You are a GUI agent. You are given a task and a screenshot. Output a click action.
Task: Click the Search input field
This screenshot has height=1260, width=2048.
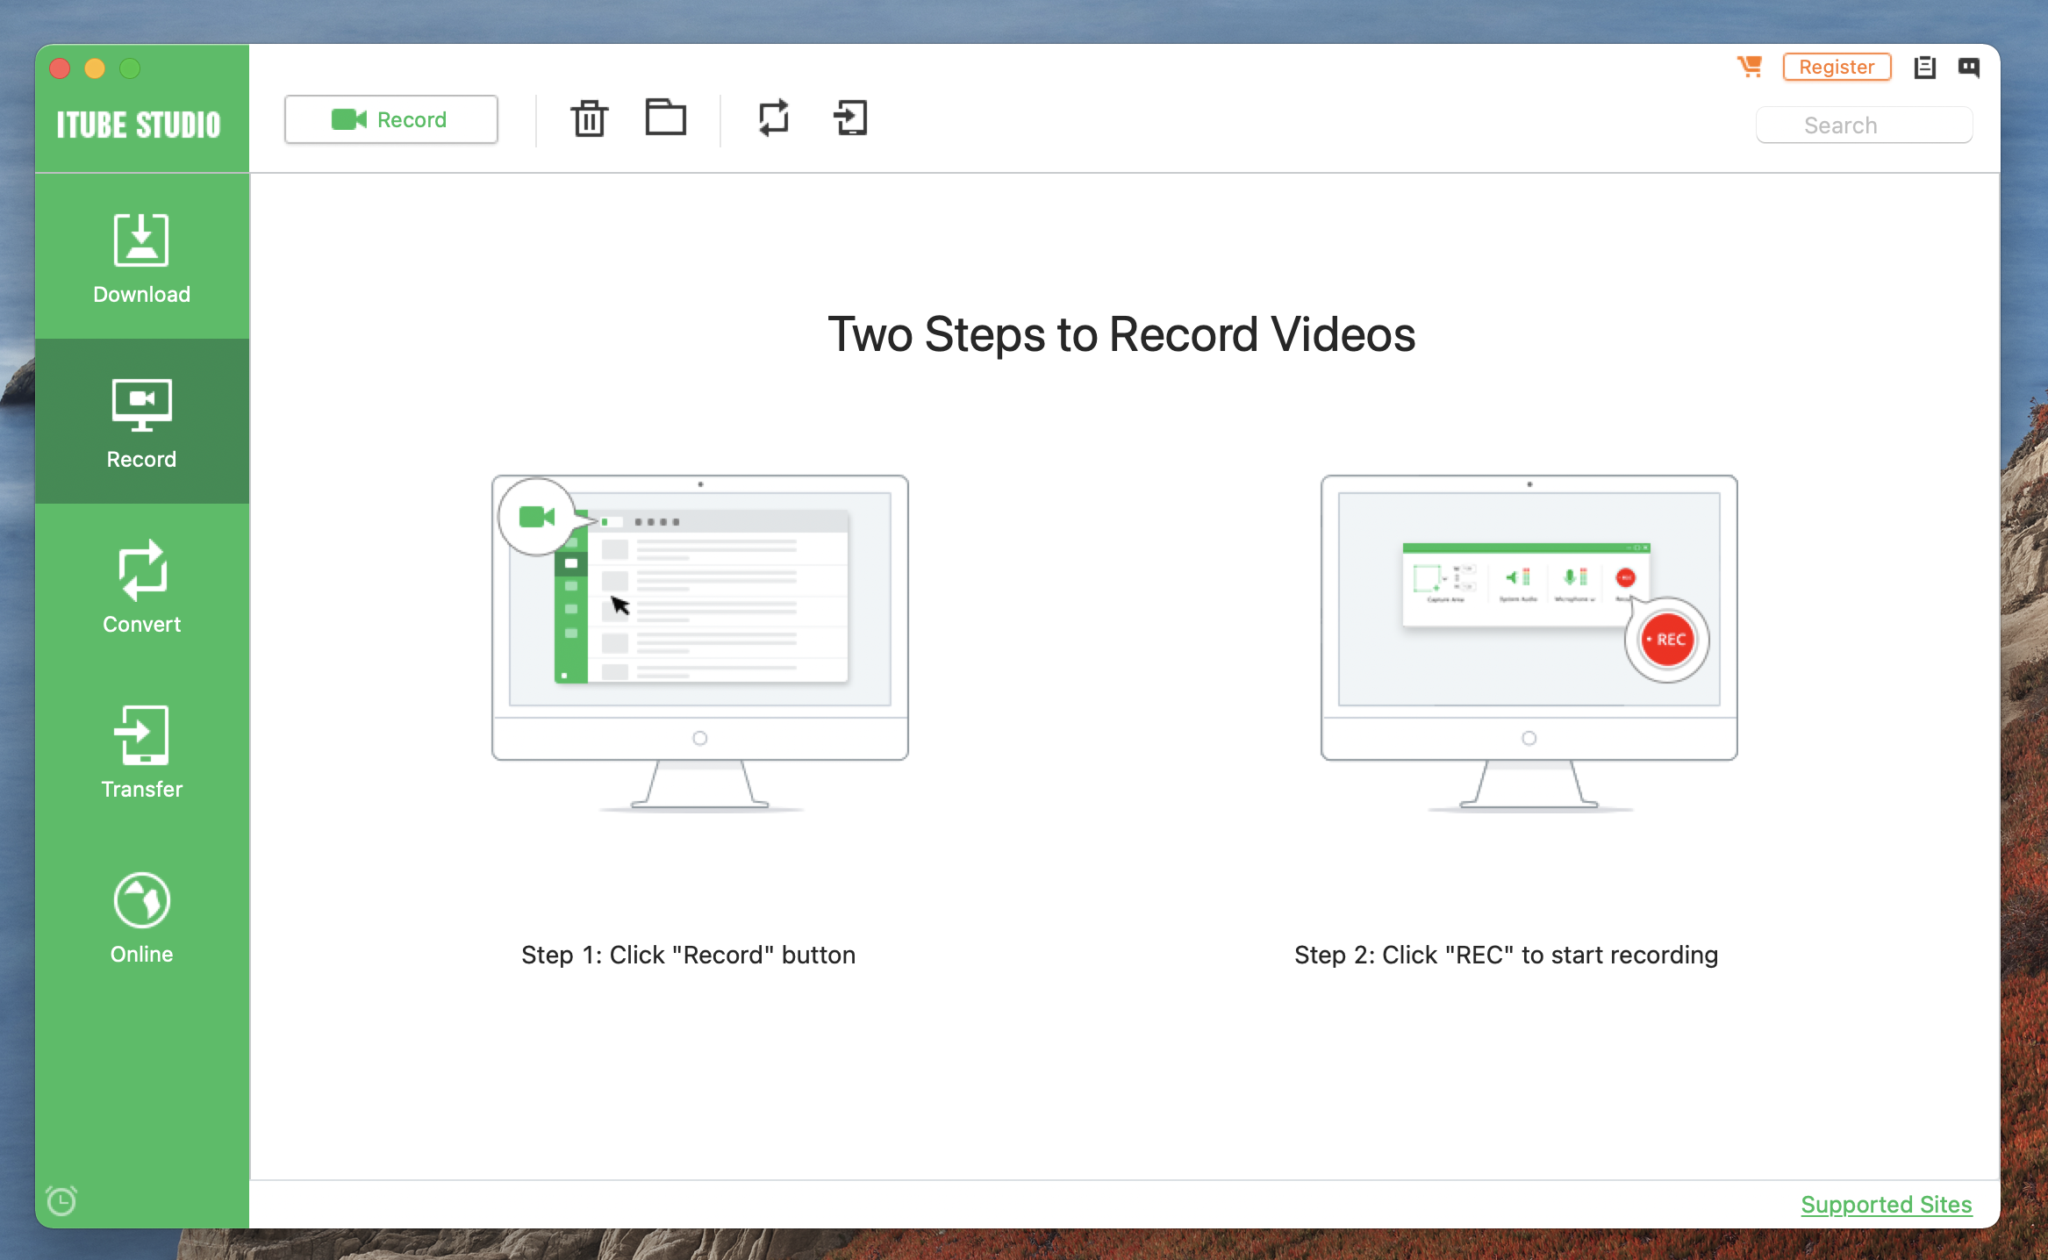click(1874, 123)
